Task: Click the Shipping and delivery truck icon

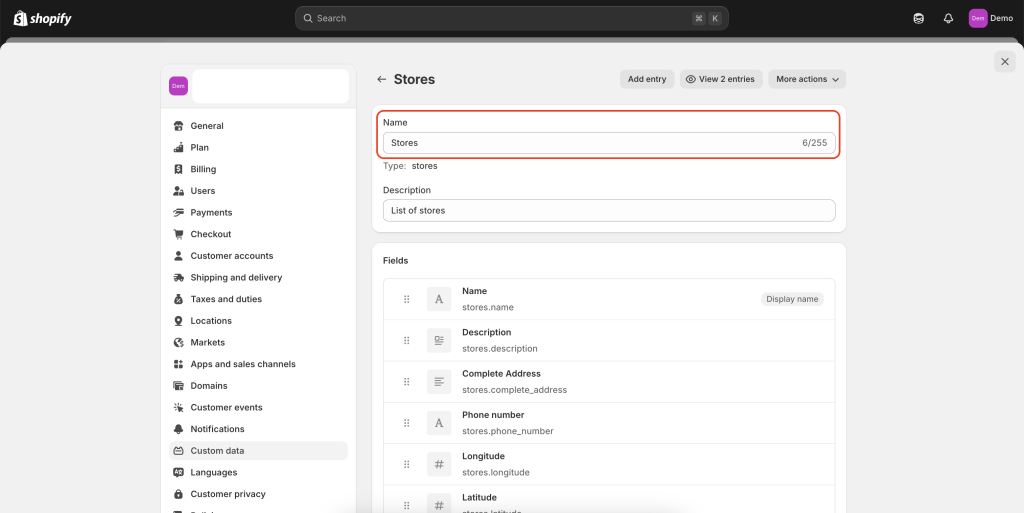Action: (178, 277)
